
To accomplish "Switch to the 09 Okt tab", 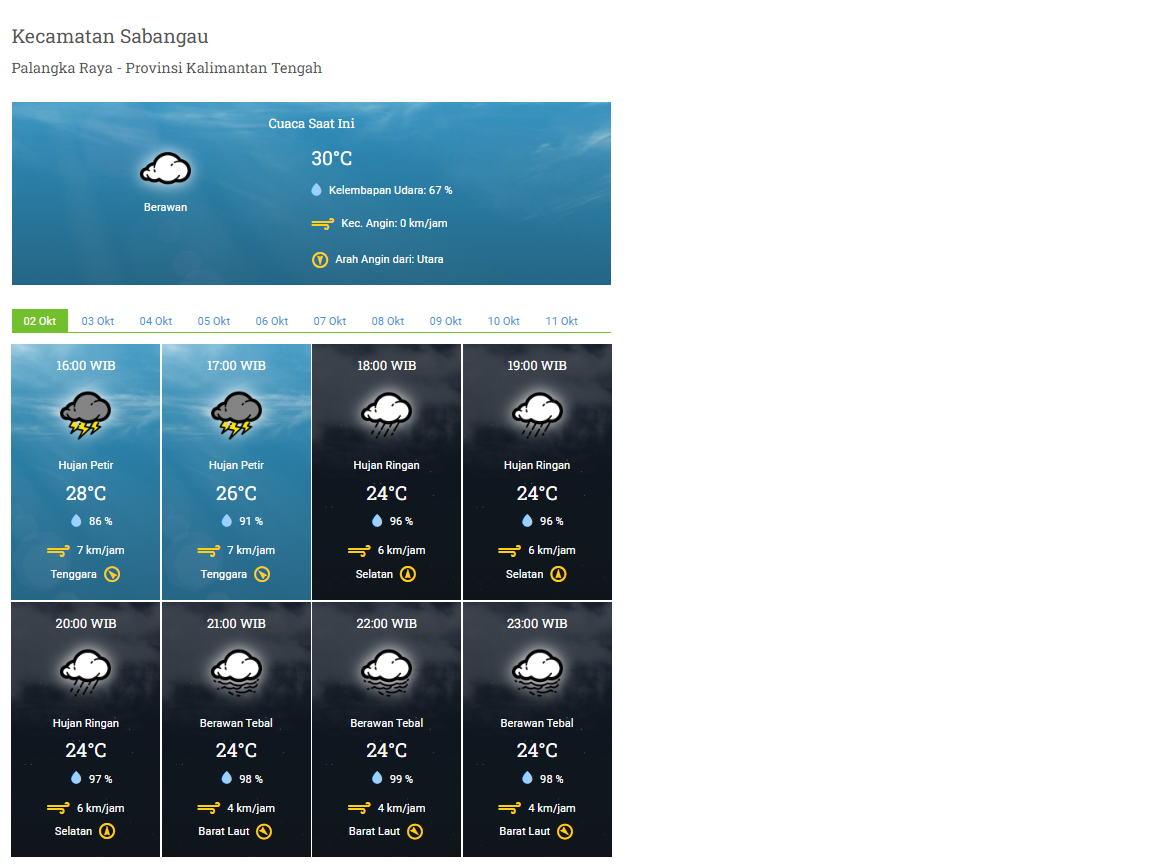I will coord(446,321).
